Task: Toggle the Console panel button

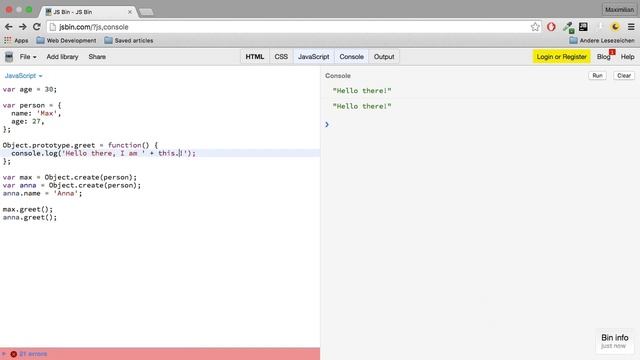Action: (x=351, y=57)
